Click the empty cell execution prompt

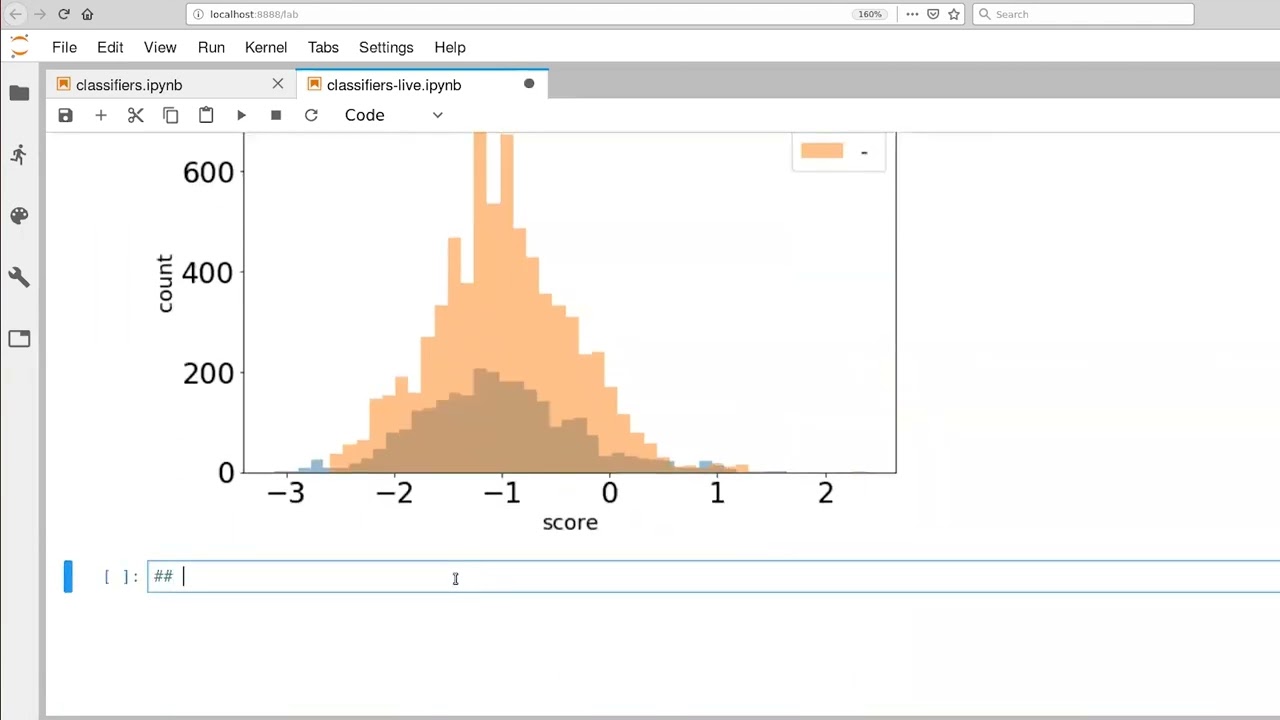(121, 576)
